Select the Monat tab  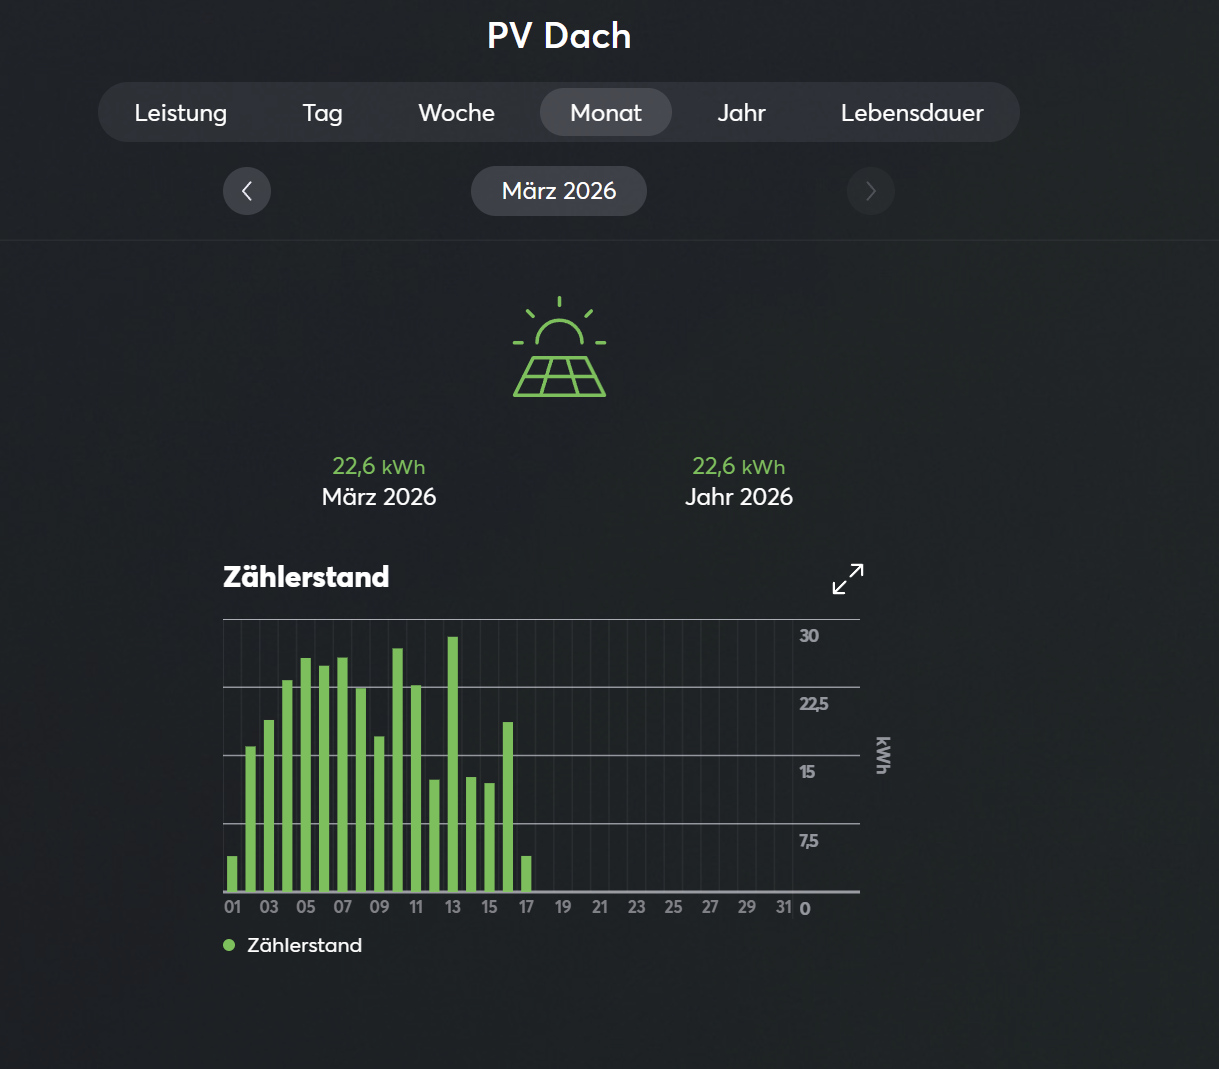[x=606, y=113]
